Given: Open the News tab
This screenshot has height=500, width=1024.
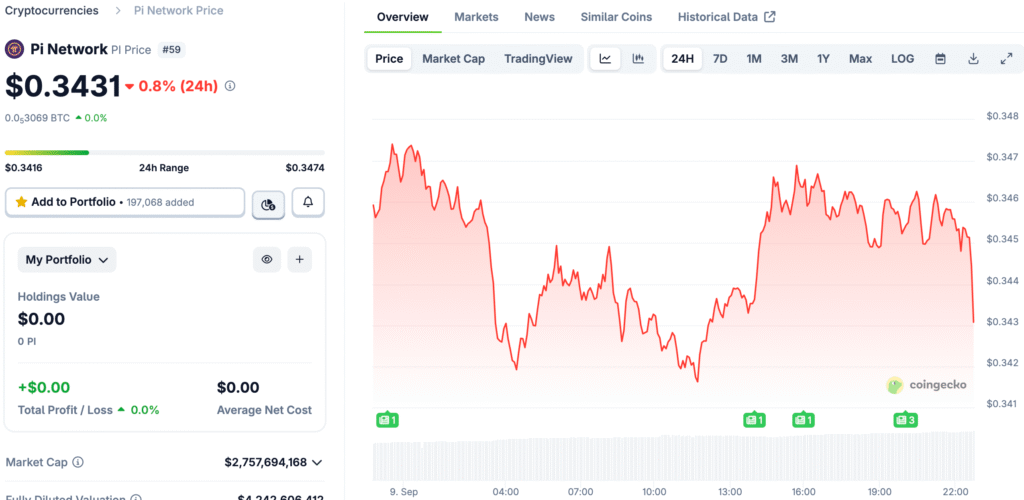Looking at the screenshot, I should (539, 17).
